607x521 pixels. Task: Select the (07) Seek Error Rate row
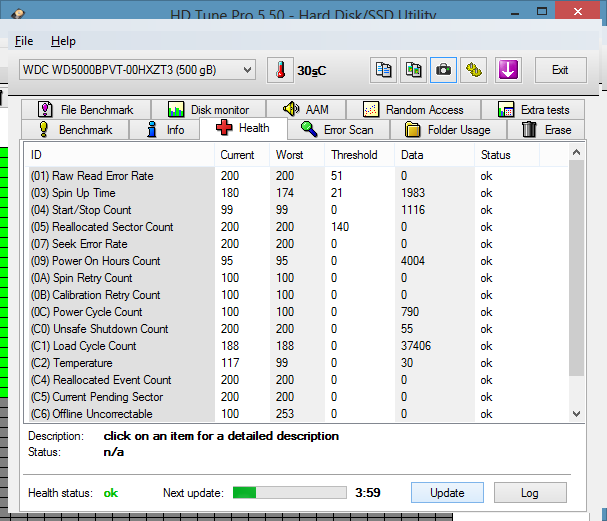point(297,244)
